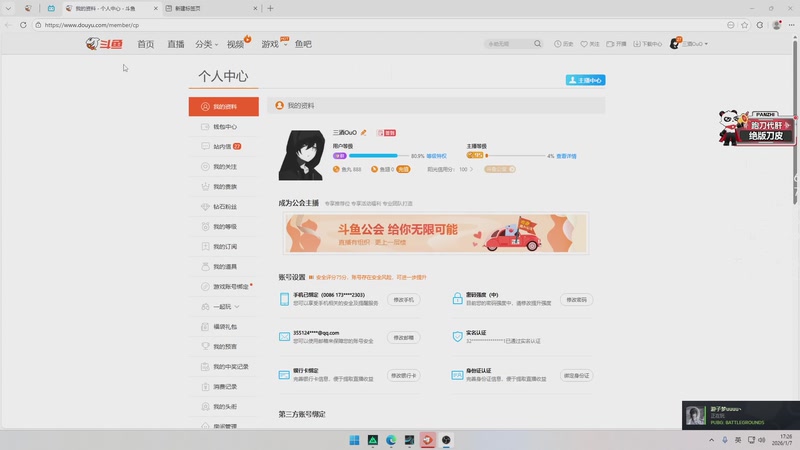Click the 斗鱼公会 guild banner
Image resolution: width=800 pixels, height=450 pixels.
436,233
